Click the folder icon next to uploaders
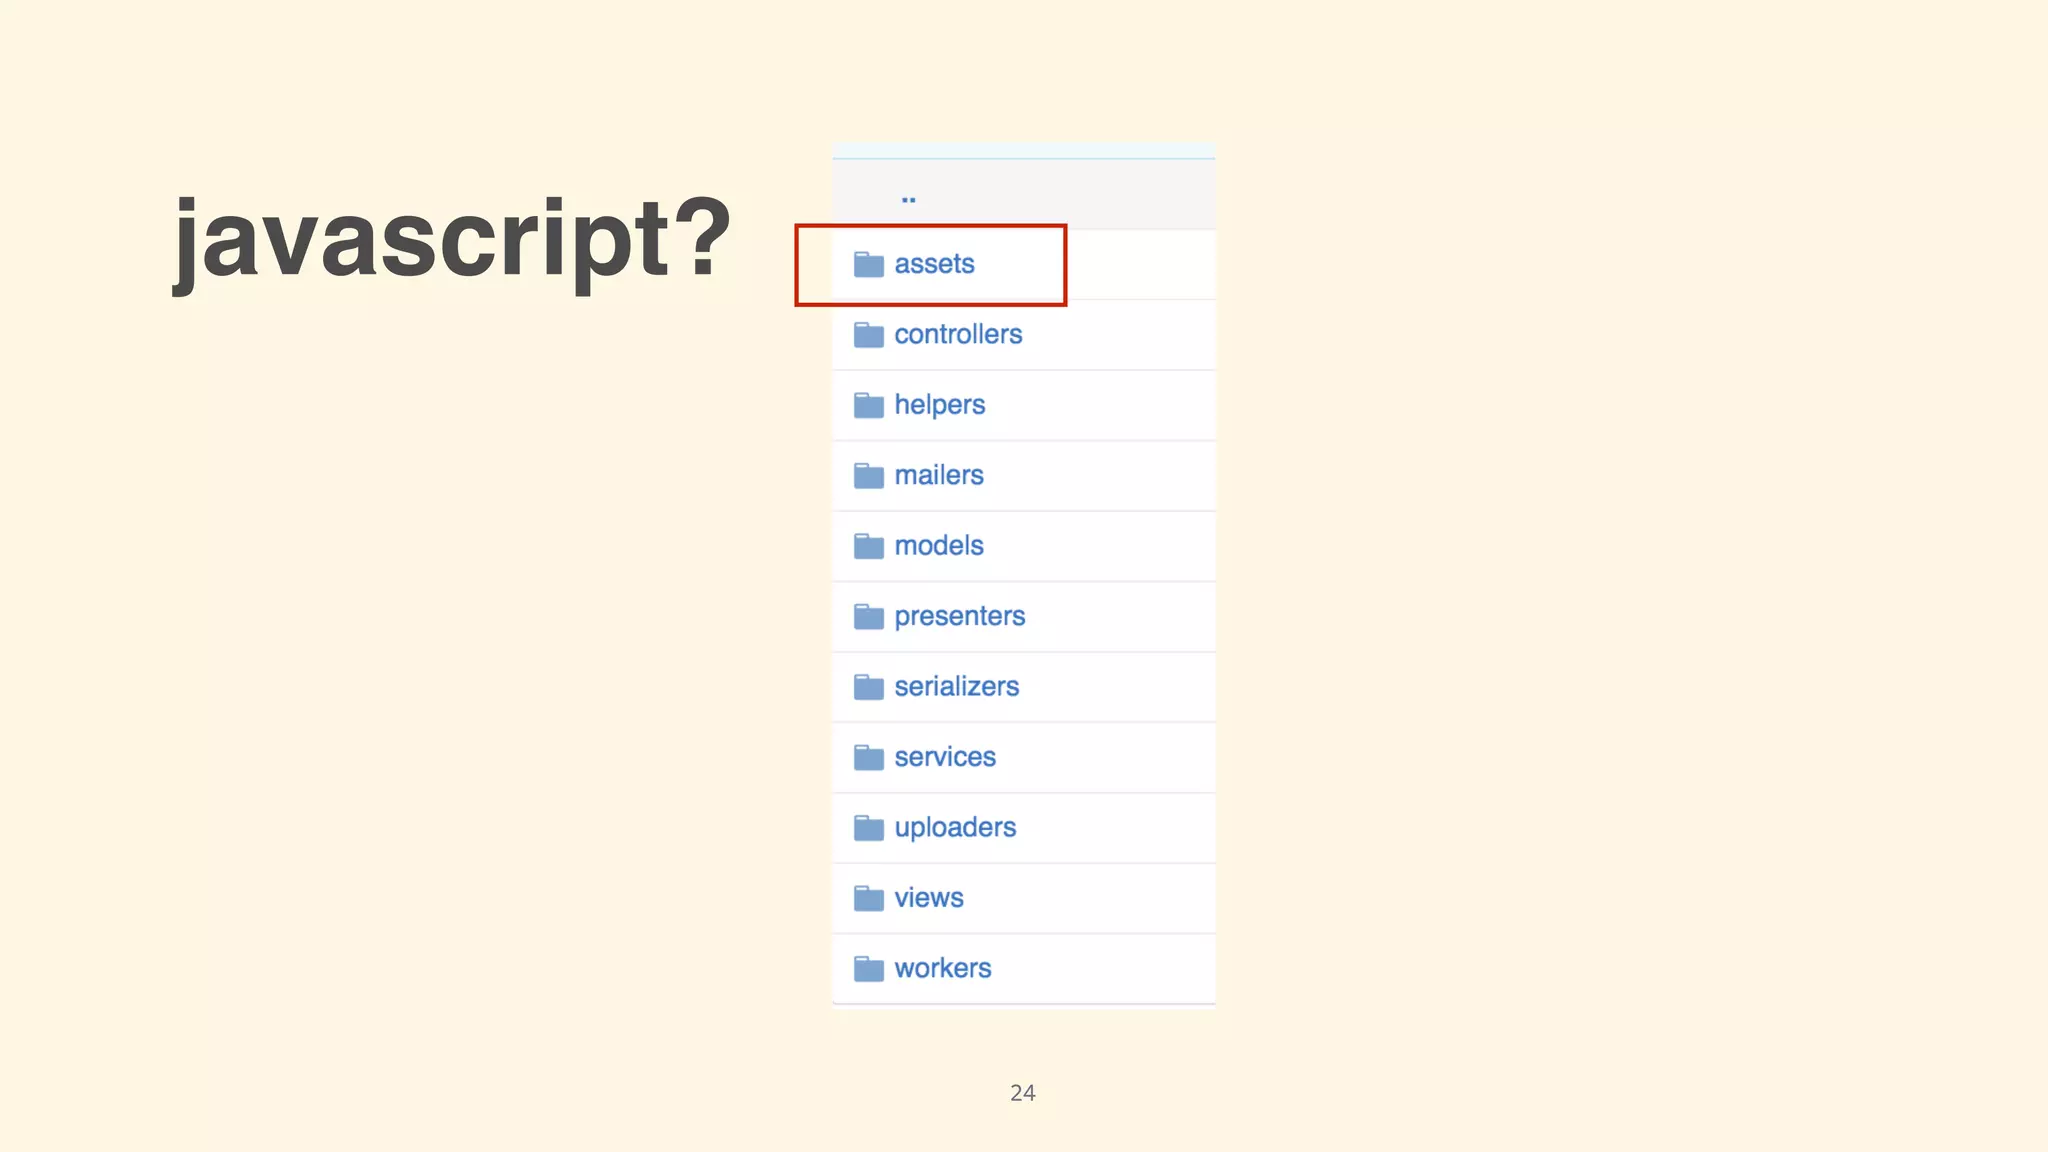The height and width of the screenshot is (1152, 2048). [868, 829]
